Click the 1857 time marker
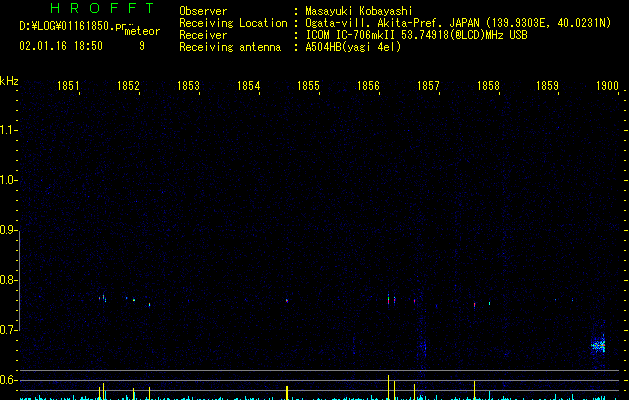629x400 pixels. click(428, 86)
